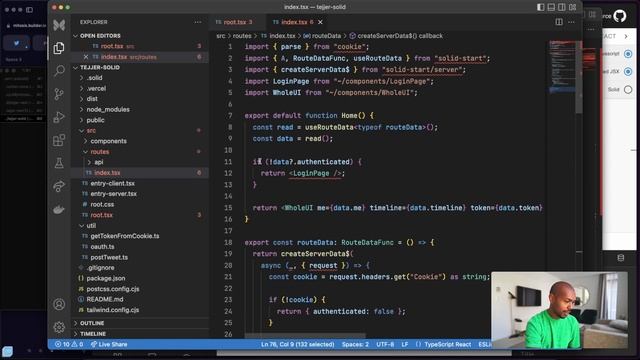Open the Search view in activity bar

[59, 71]
